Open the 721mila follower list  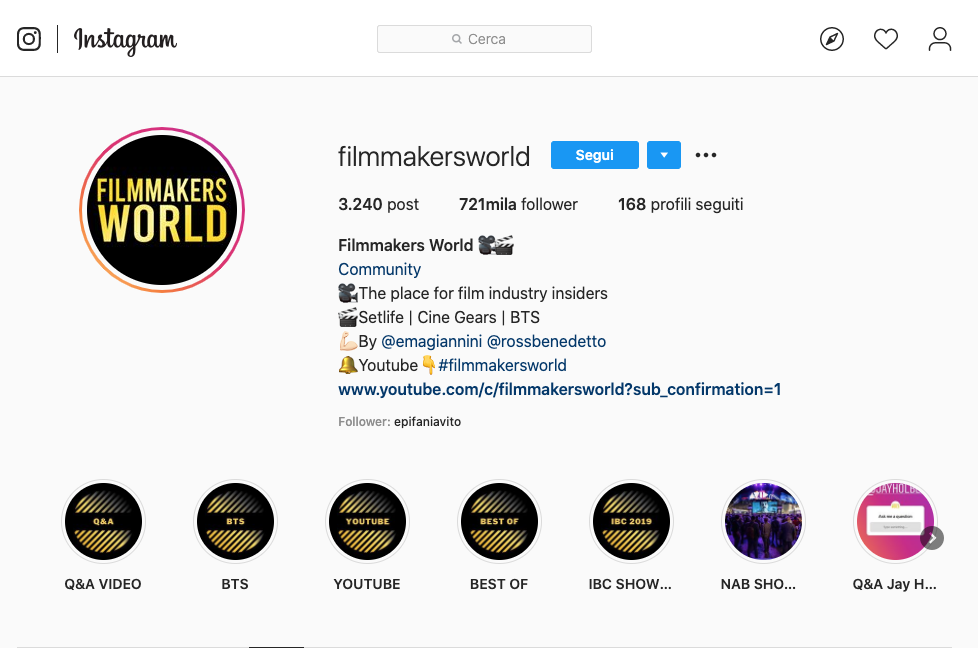pos(518,205)
